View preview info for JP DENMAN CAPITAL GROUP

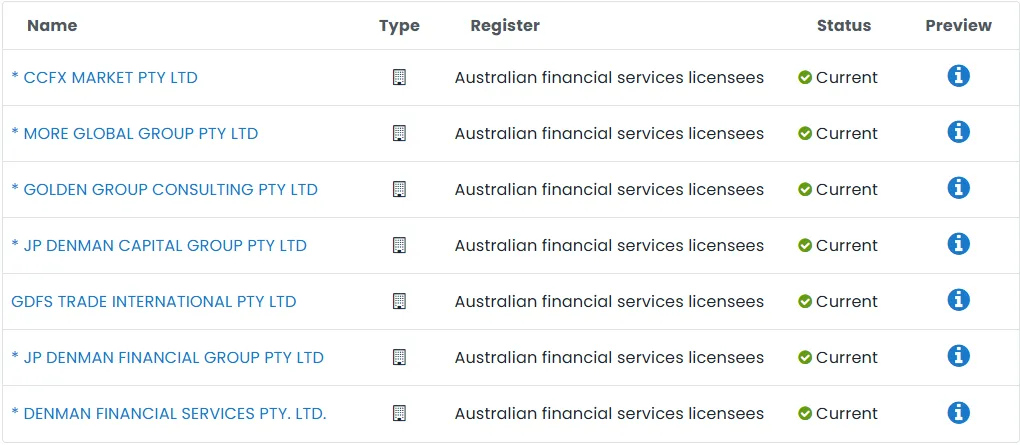point(958,244)
